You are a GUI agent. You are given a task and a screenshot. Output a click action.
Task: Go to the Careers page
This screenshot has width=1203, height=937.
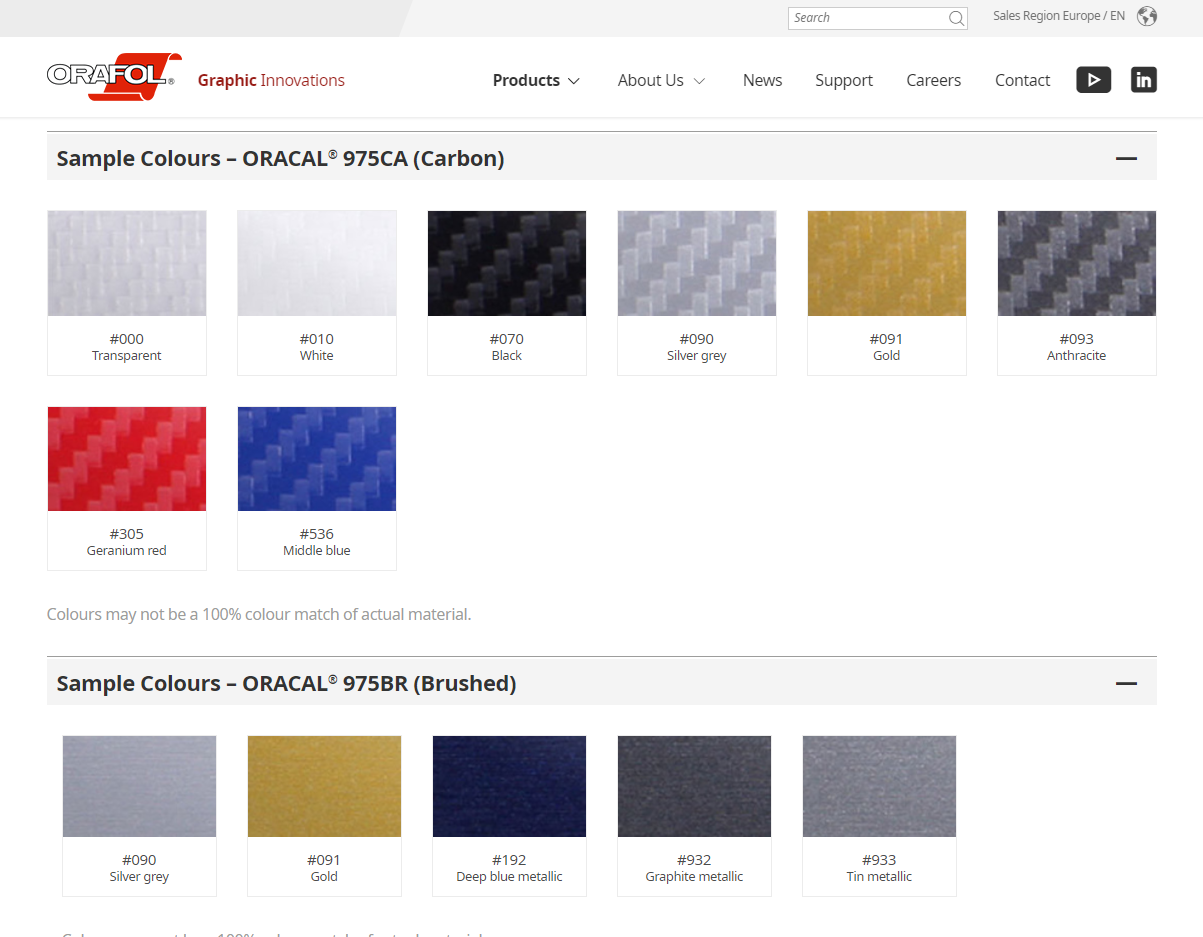tap(934, 80)
